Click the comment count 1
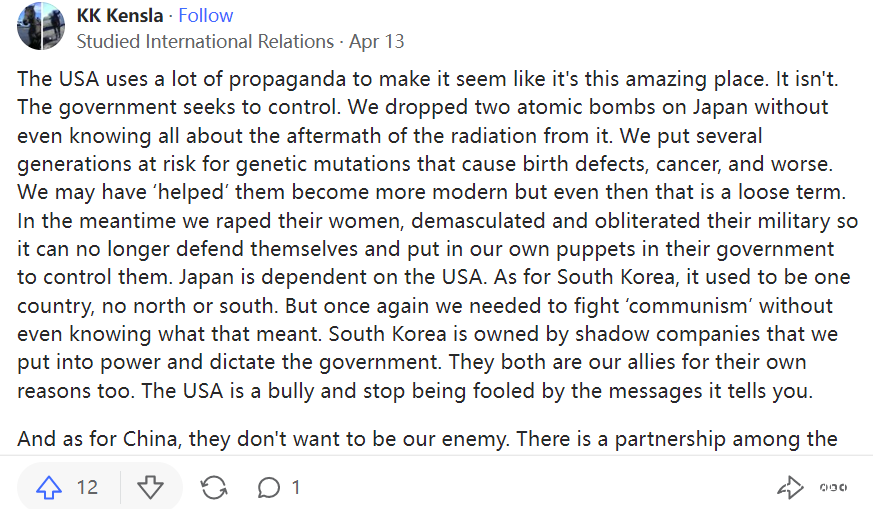The height and width of the screenshot is (509, 873). tap(295, 487)
